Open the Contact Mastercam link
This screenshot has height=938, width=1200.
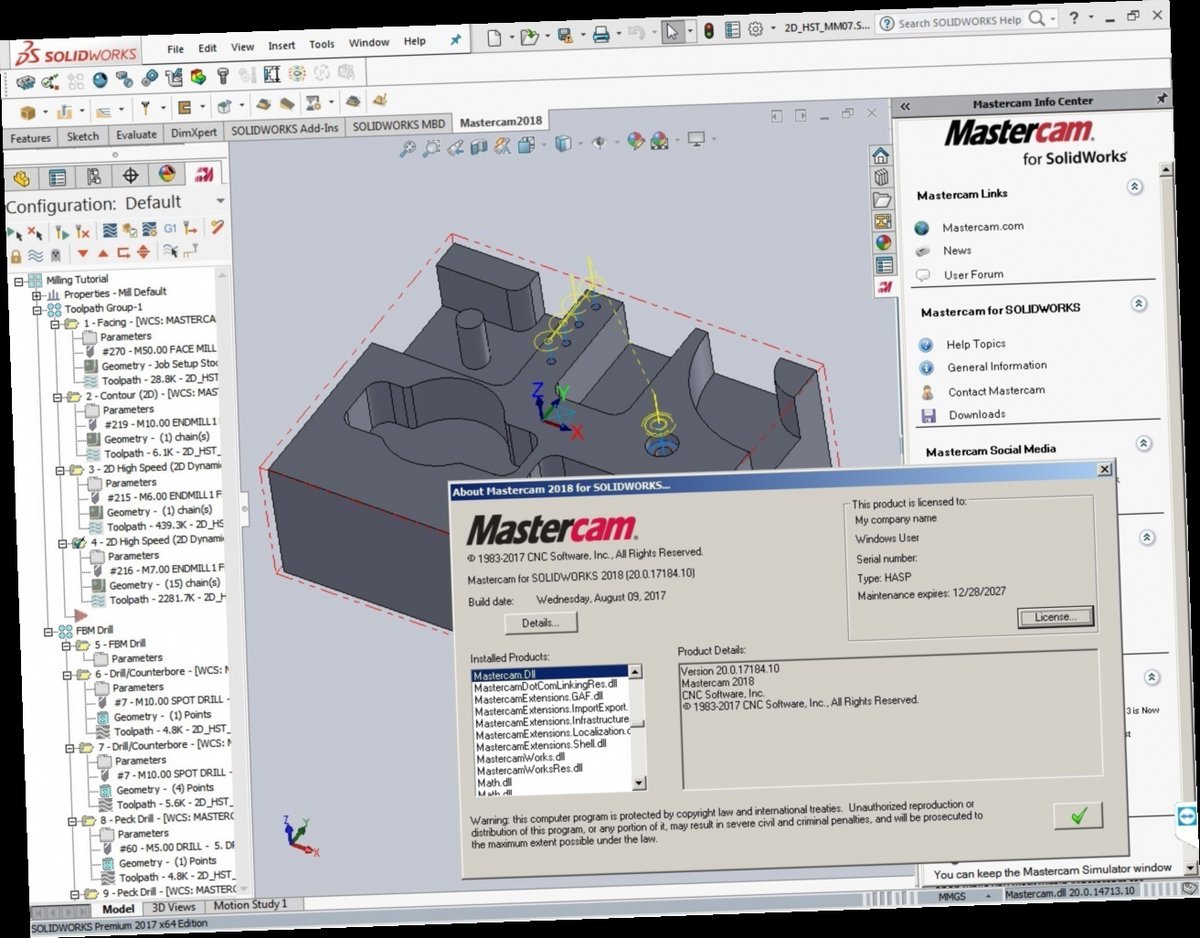pyautogui.click(x=996, y=390)
